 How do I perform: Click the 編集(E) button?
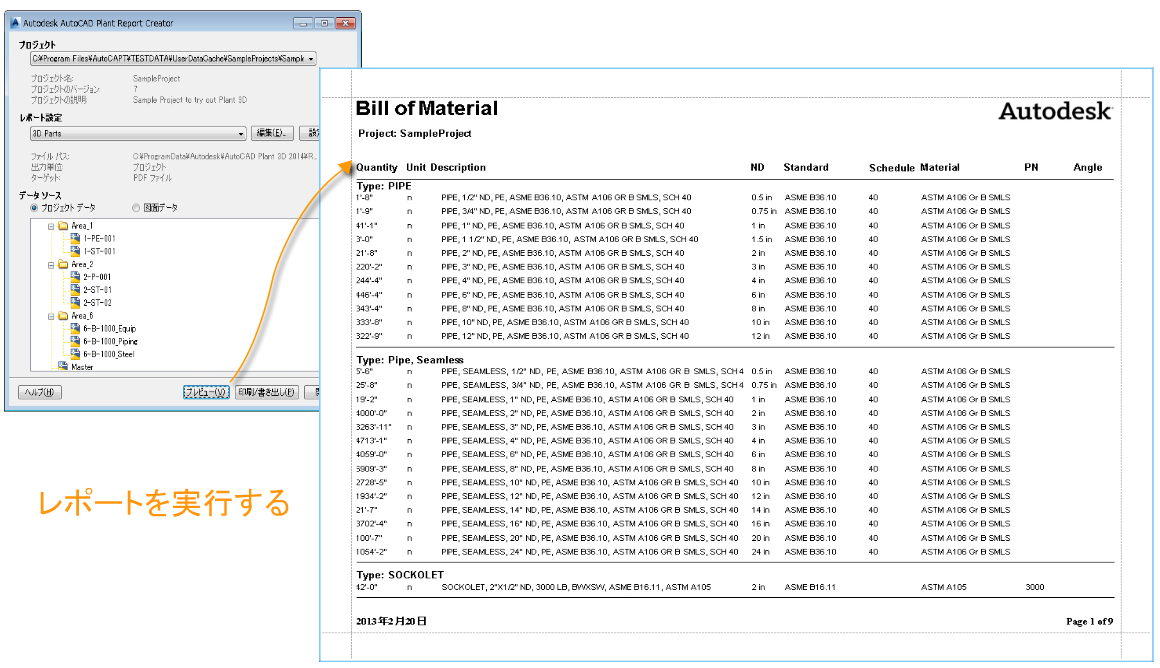(x=272, y=133)
